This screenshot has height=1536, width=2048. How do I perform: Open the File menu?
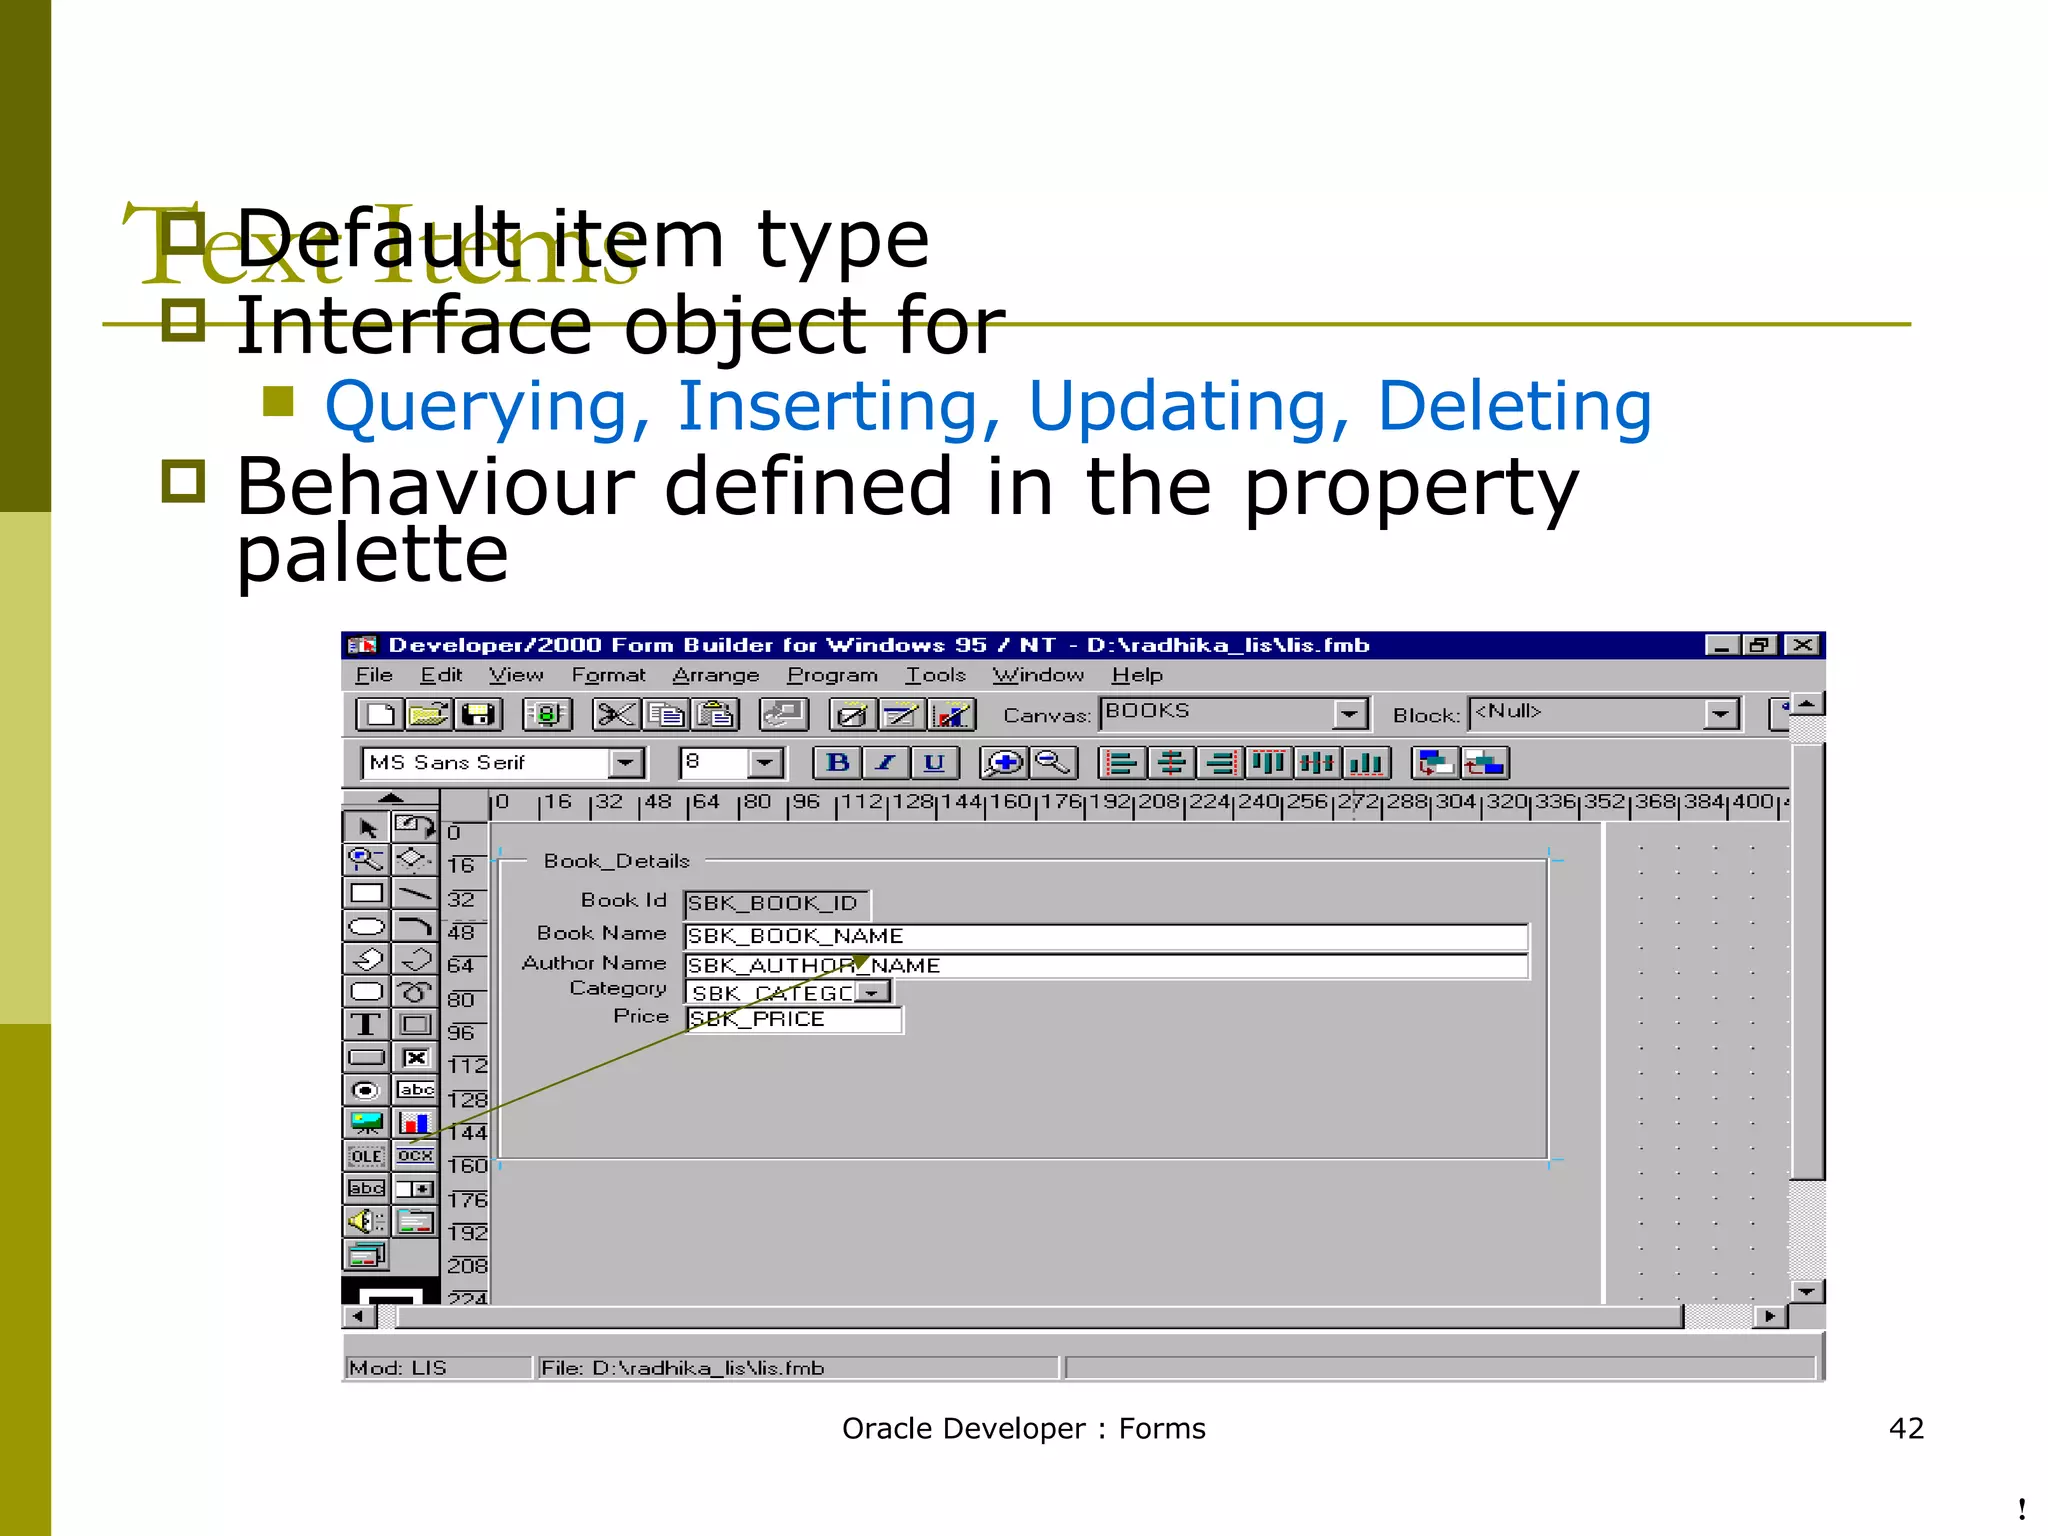[374, 675]
